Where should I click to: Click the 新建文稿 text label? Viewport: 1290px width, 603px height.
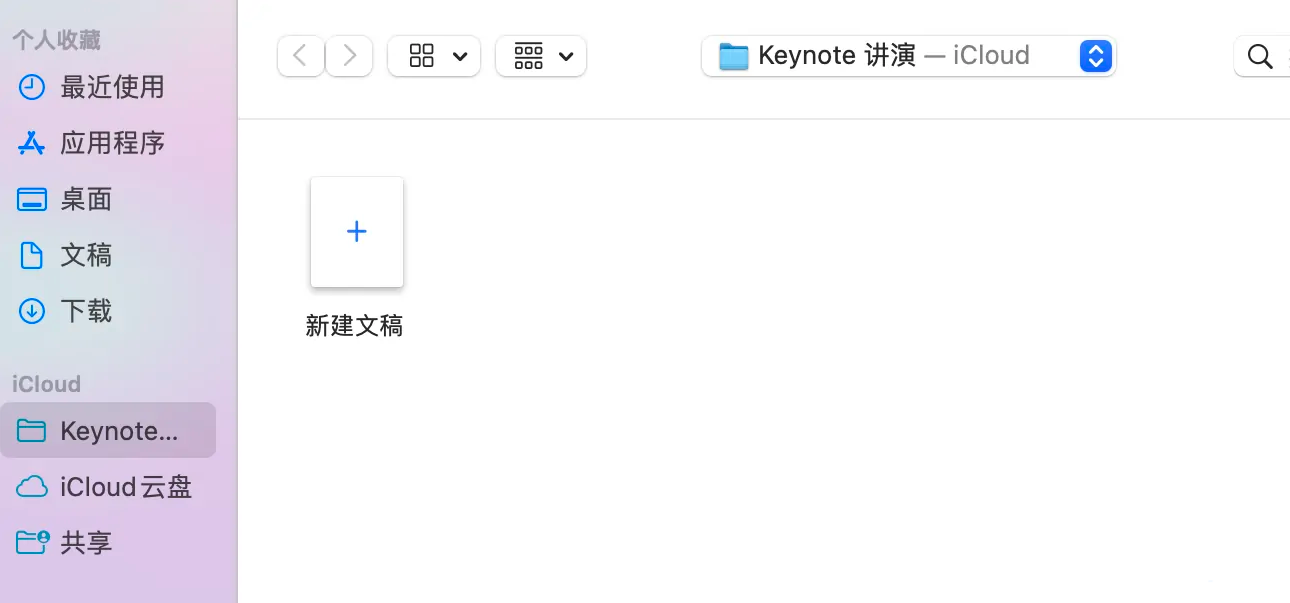coord(354,326)
